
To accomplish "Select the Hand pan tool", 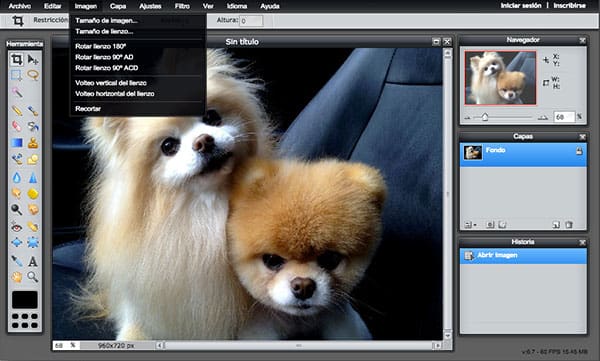I will (x=16, y=276).
